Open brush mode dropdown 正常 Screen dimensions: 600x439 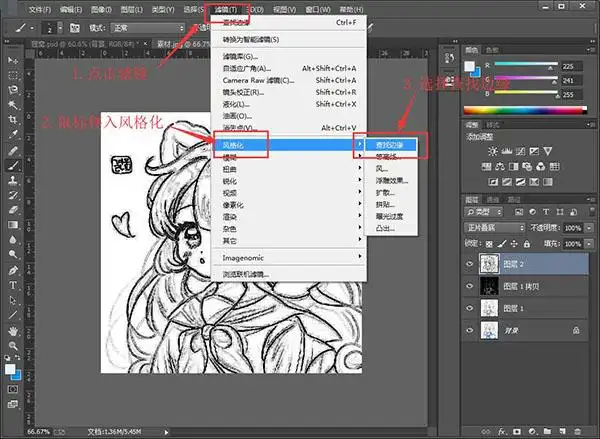(x=148, y=28)
